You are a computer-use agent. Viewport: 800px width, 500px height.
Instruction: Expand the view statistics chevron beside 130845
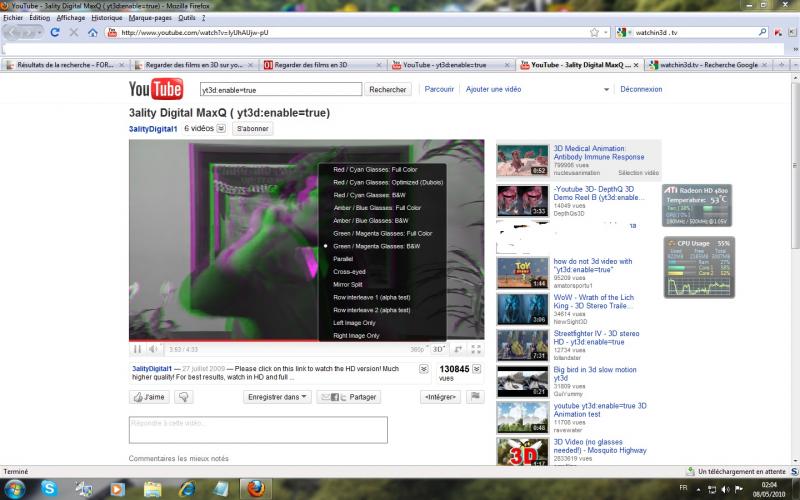[477, 369]
